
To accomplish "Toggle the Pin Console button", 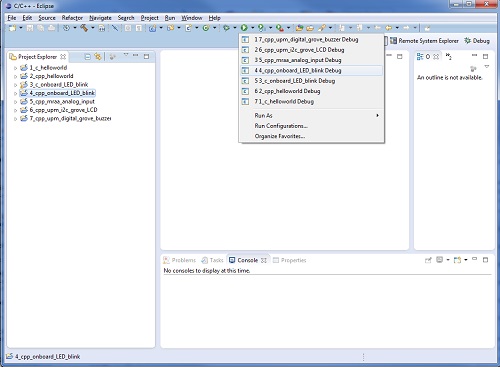I will pyautogui.click(x=428, y=260).
